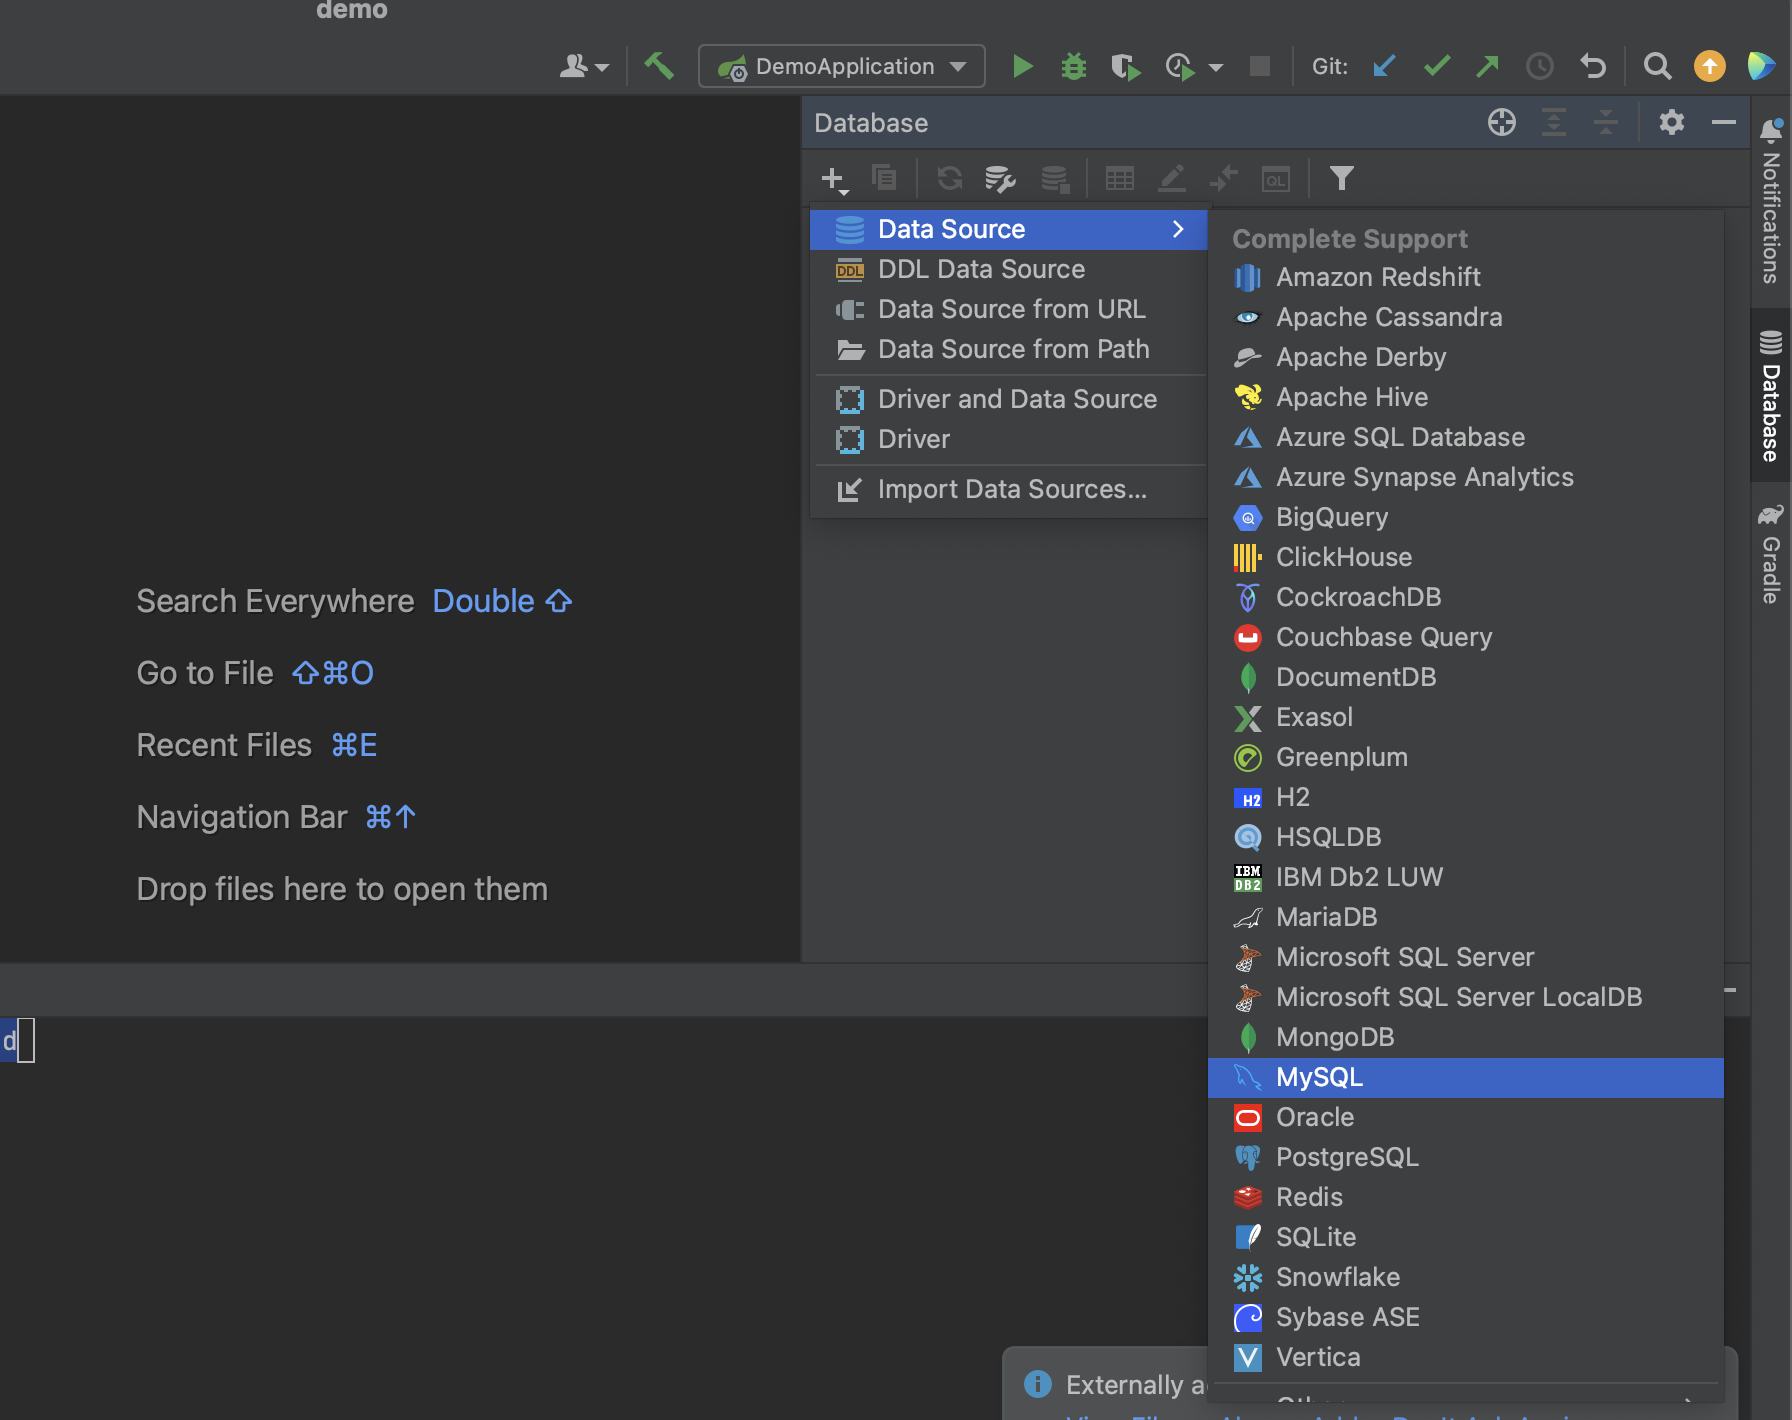Select MongoDB data source
The height and width of the screenshot is (1420, 1792).
click(1466, 1037)
